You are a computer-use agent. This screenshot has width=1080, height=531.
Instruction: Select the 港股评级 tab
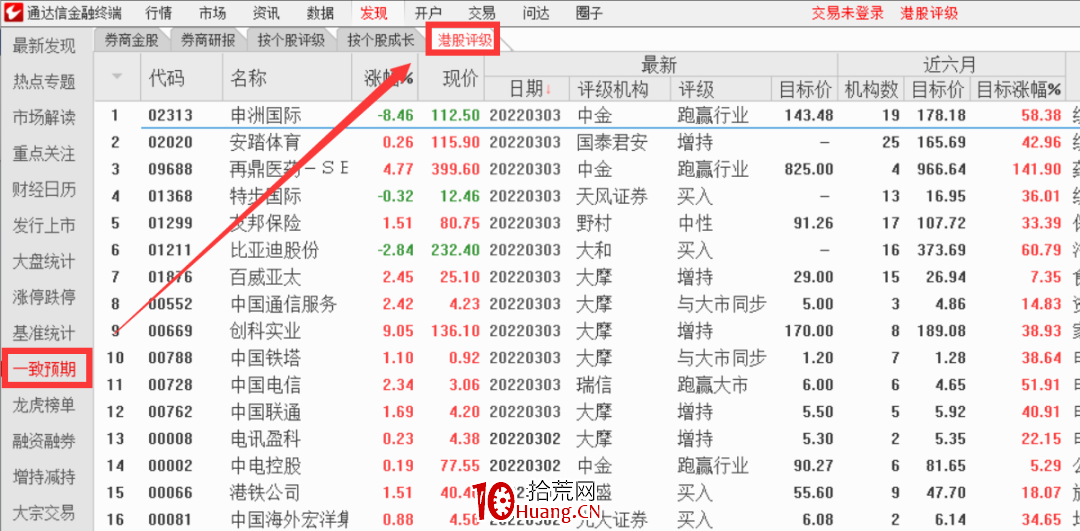465,41
